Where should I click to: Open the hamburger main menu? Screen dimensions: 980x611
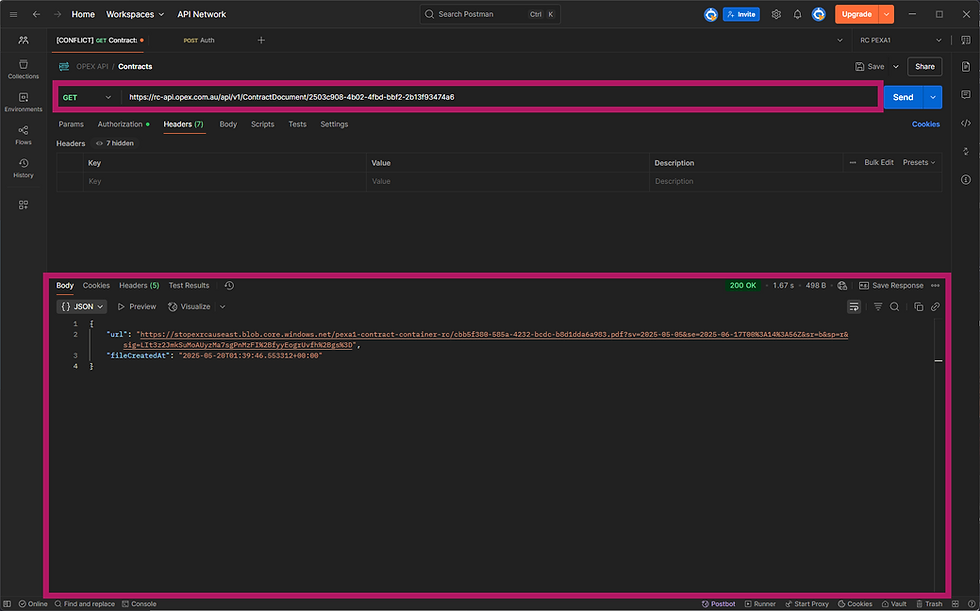click(x=13, y=14)
